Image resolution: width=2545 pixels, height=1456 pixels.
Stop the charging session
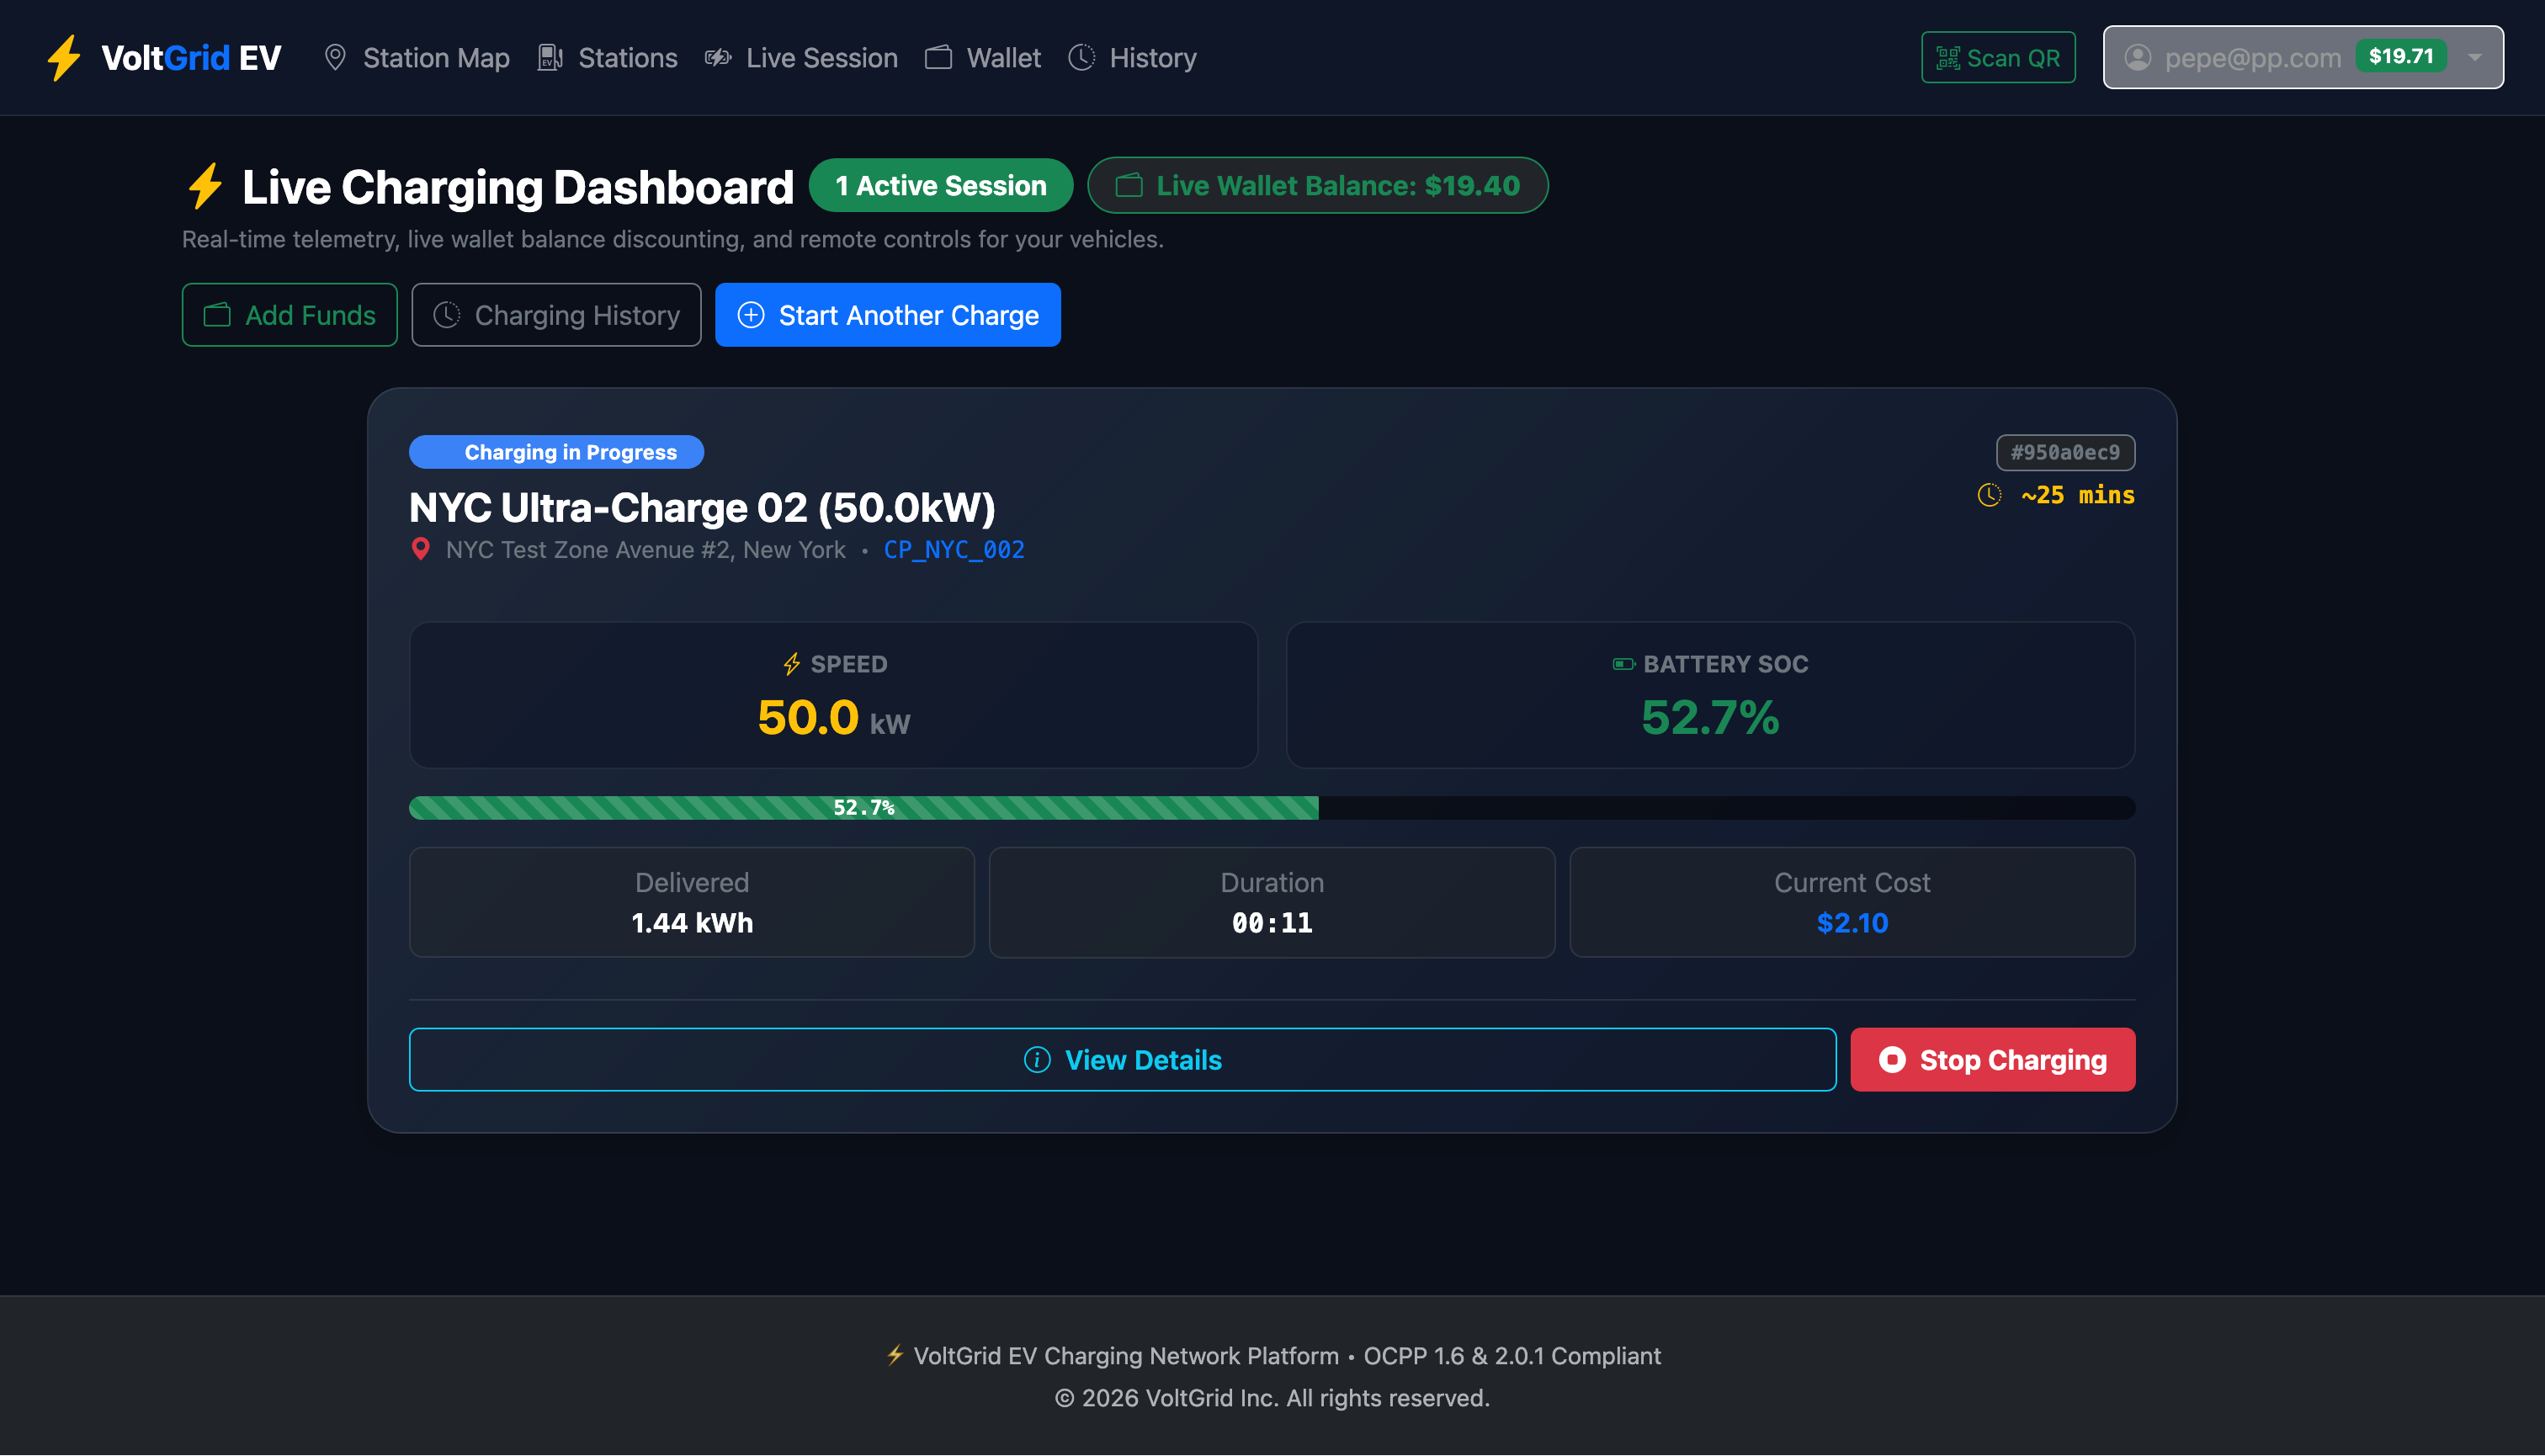(x=1993, y=1060)
